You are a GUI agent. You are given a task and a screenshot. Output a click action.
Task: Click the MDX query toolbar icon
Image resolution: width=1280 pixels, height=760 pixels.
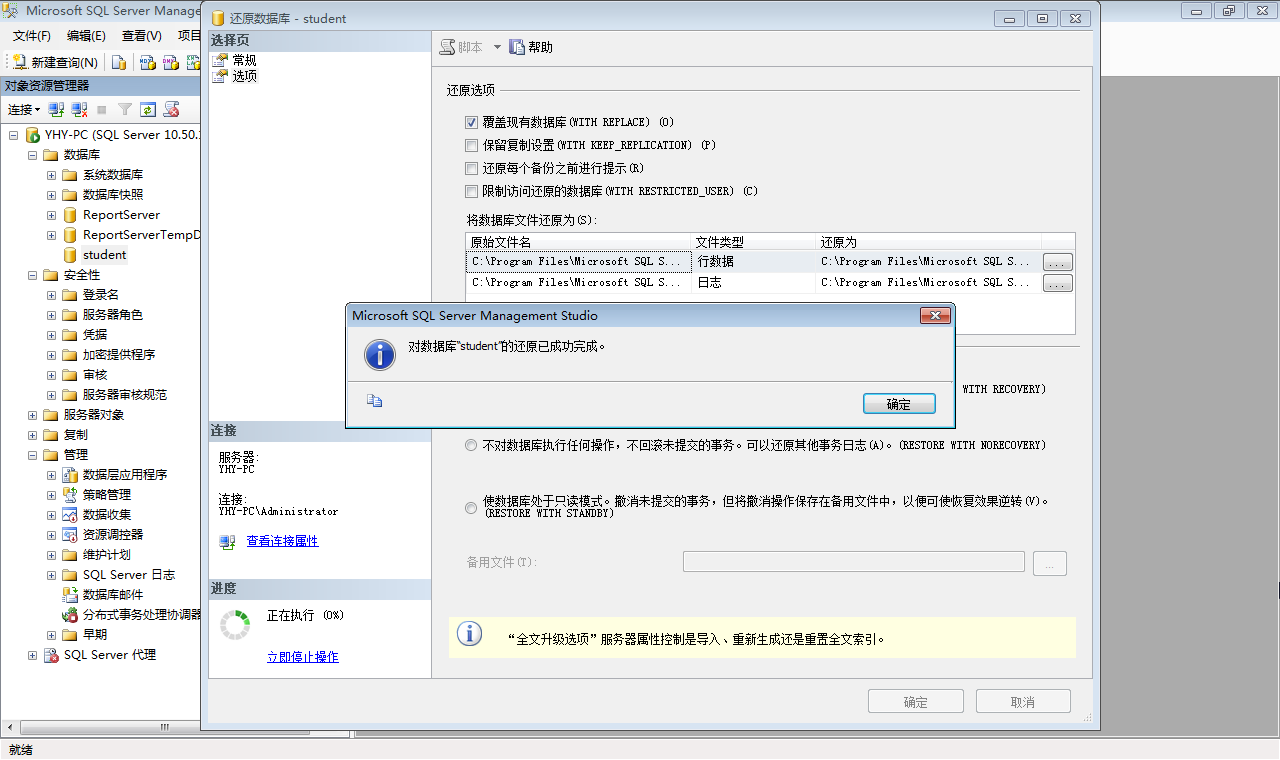[x=147, y=62]
